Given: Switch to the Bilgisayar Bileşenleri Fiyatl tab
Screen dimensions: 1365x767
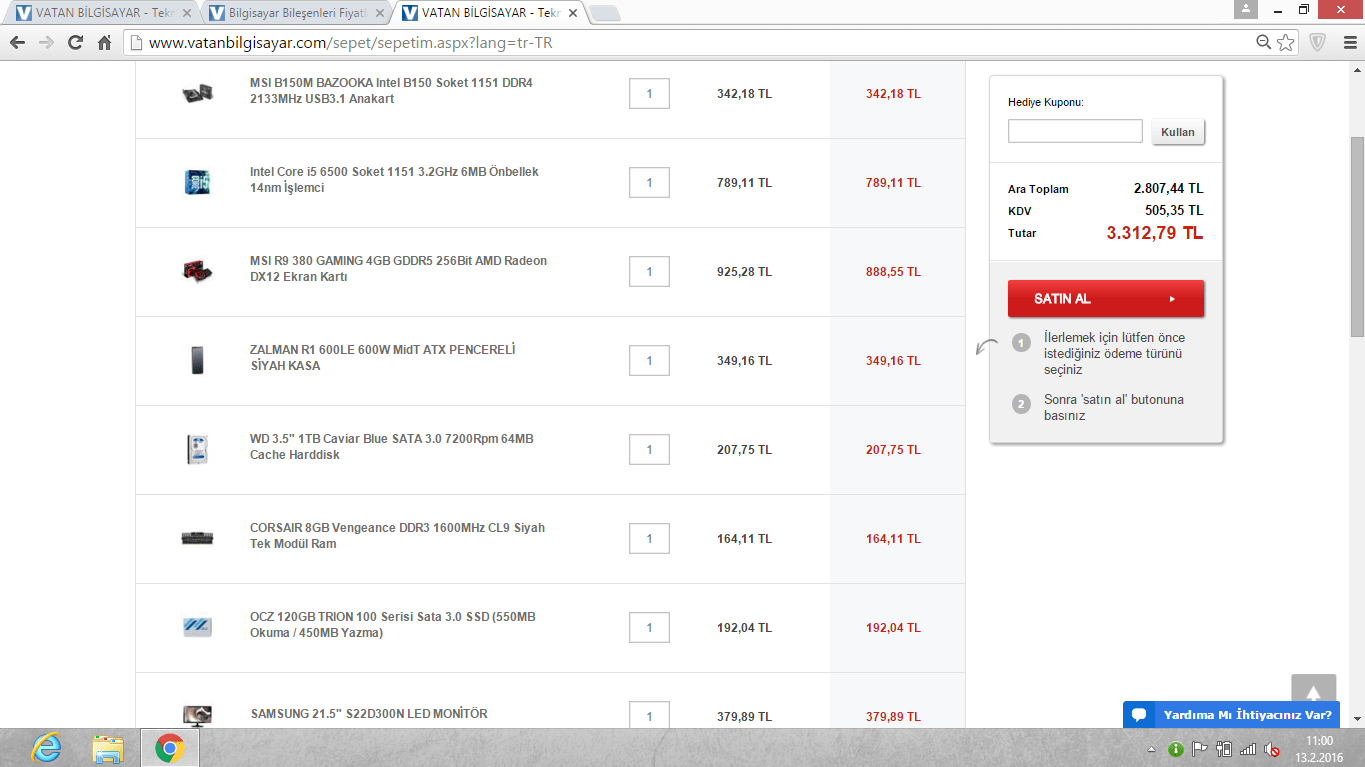Looking at the screenshot, I should click(x=297, y=13).
